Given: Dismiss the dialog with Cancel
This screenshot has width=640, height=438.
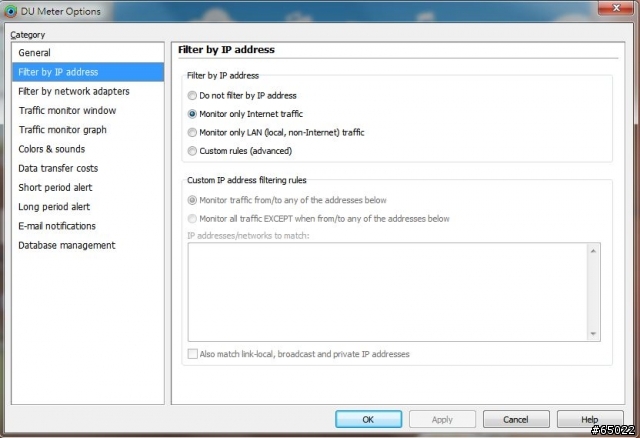Looking at the screenshot, I should point(516,419).
